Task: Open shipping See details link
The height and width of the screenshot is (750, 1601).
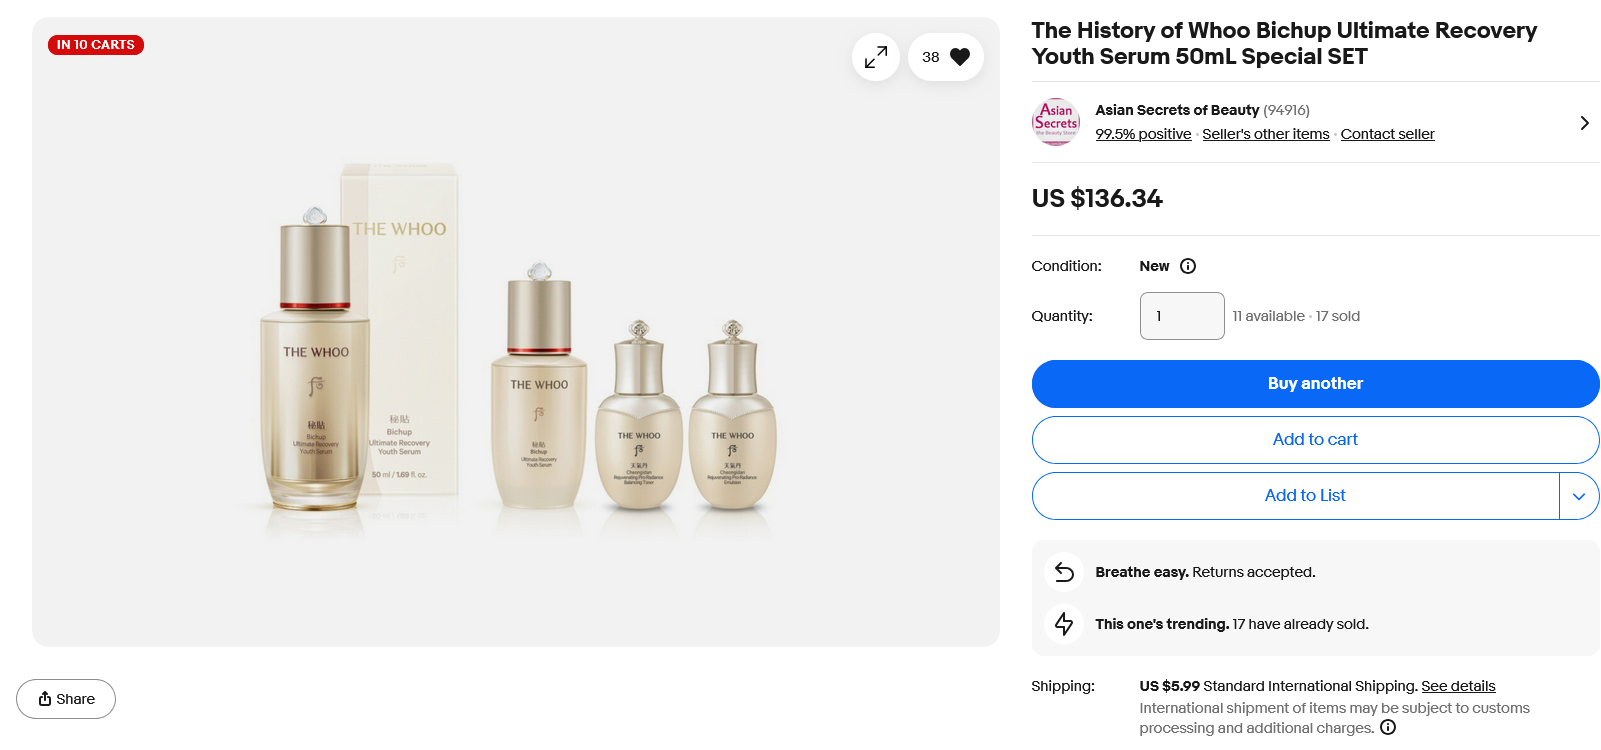Action: click(x=1458, y=686)
